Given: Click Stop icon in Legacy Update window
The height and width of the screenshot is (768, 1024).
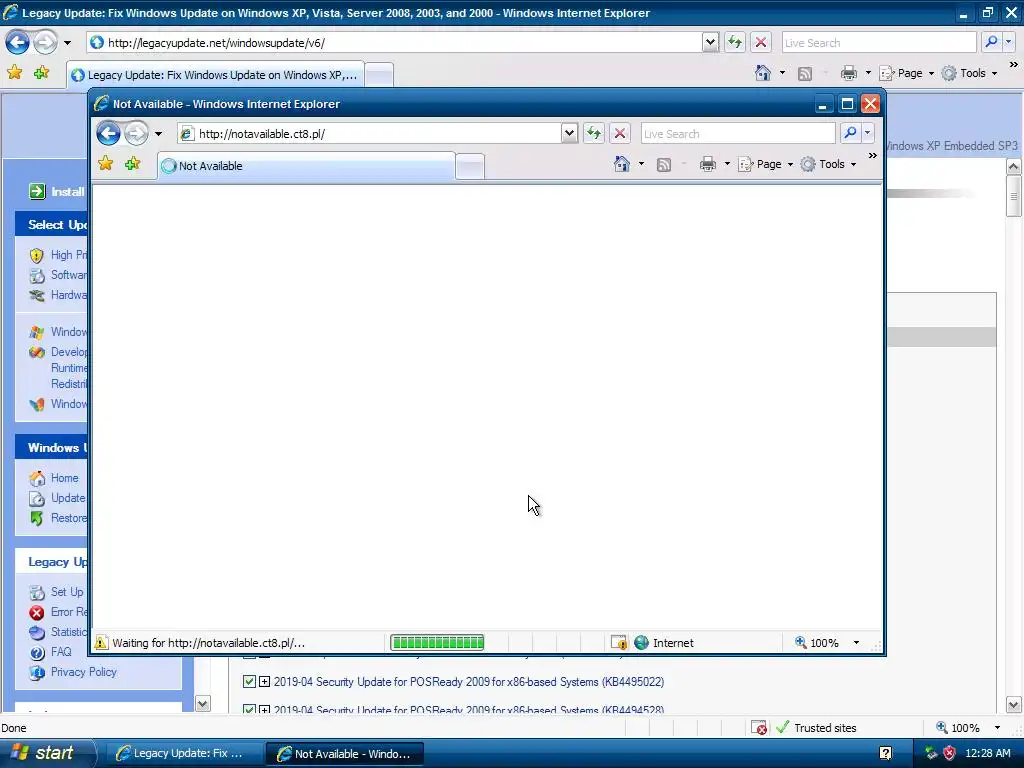Looking at the screenshot, I should pos(761,43).
